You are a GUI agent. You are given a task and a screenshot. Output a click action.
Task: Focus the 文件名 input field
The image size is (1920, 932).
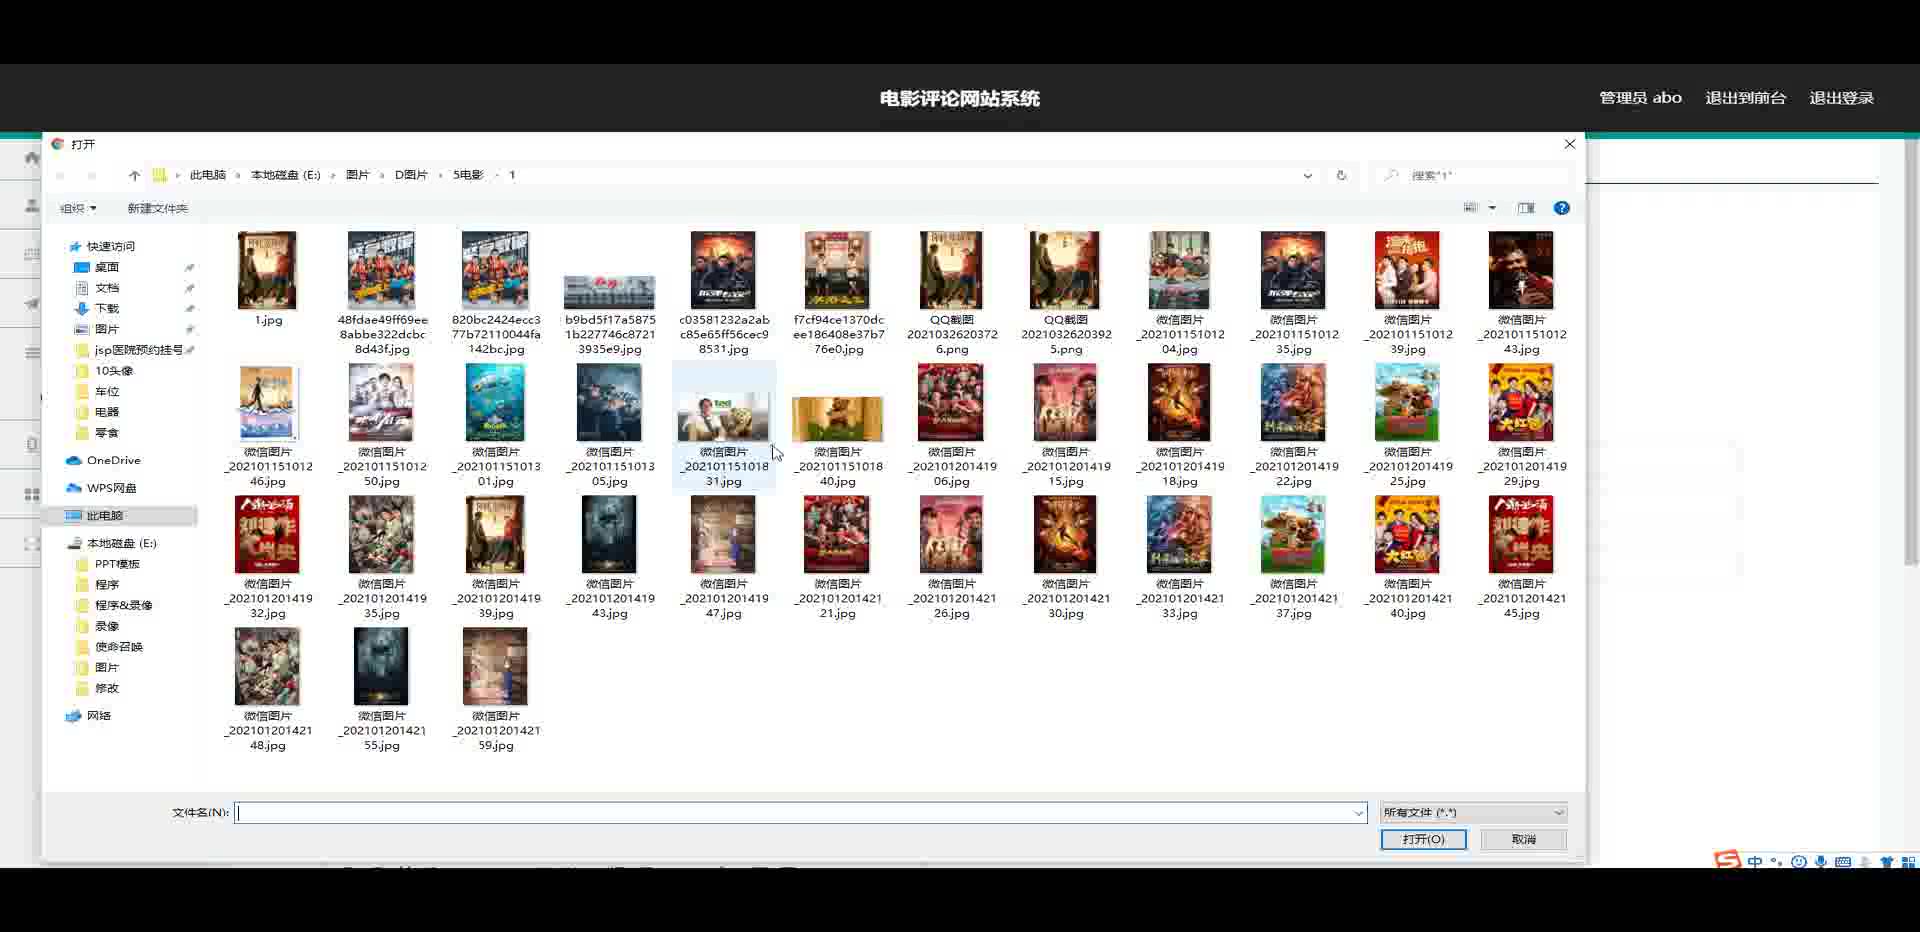click(x=801, y=813)
